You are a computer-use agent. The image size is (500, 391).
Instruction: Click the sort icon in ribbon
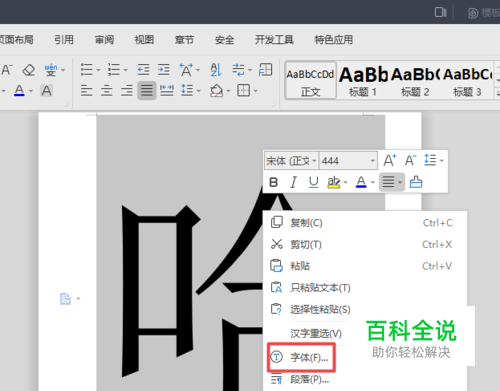[x=216, y=70]
